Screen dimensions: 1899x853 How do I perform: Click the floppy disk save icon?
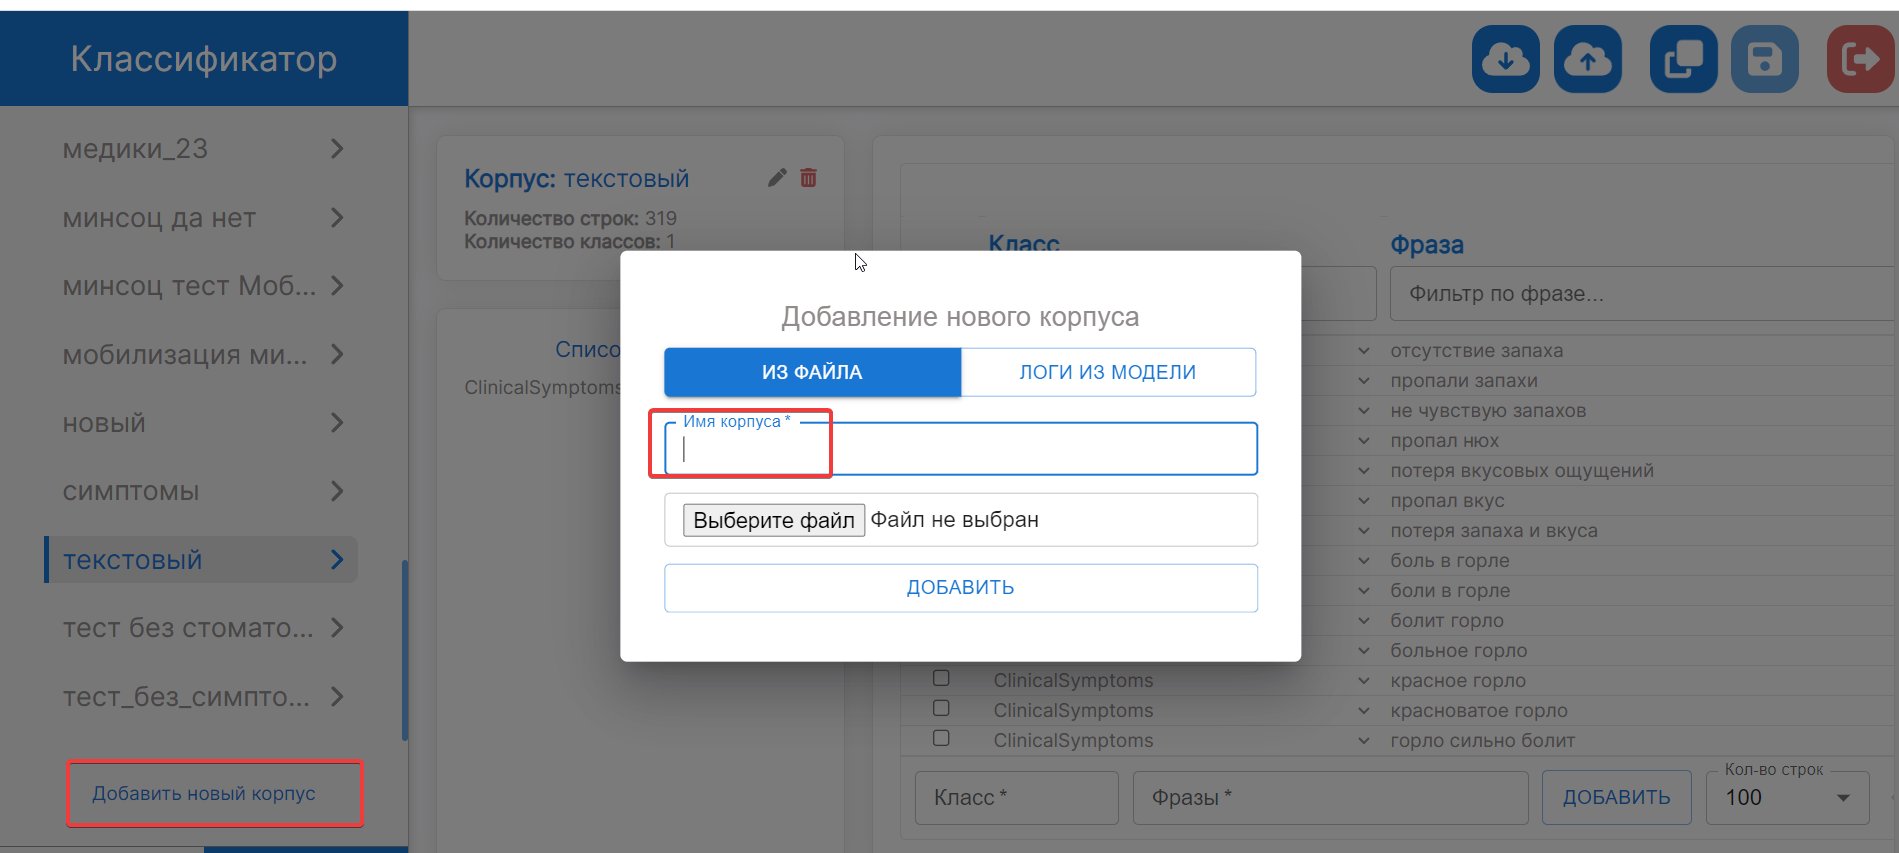(1764, 60)
